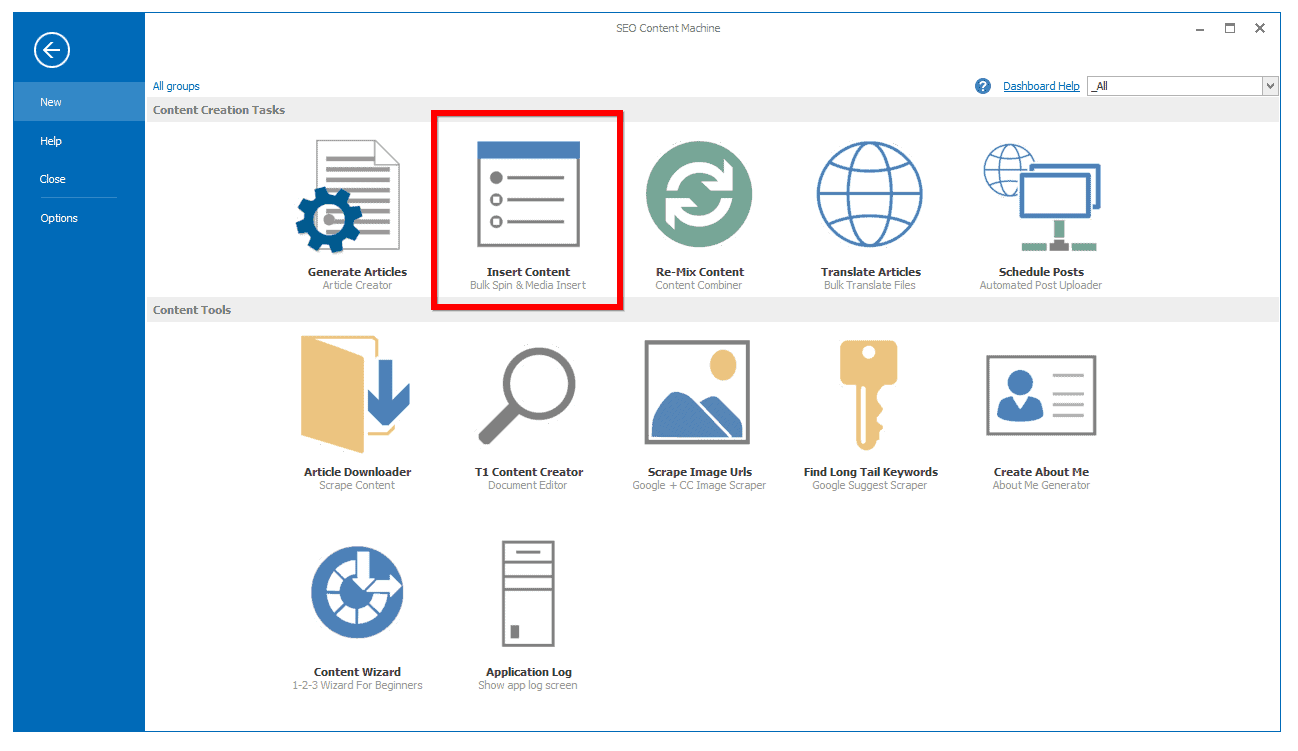Start the Content Wizard icon
The image size is (1298, 751).
coord(356,594)
